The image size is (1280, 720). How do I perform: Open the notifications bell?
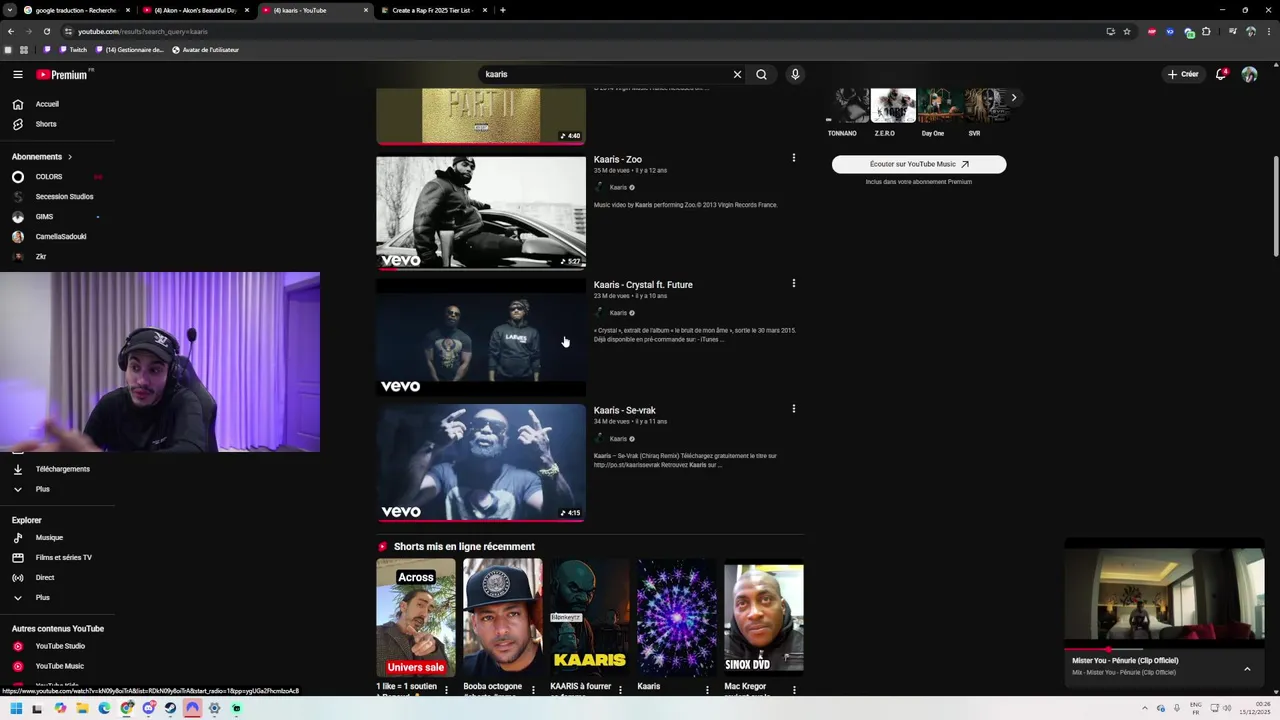point(1221,74)
